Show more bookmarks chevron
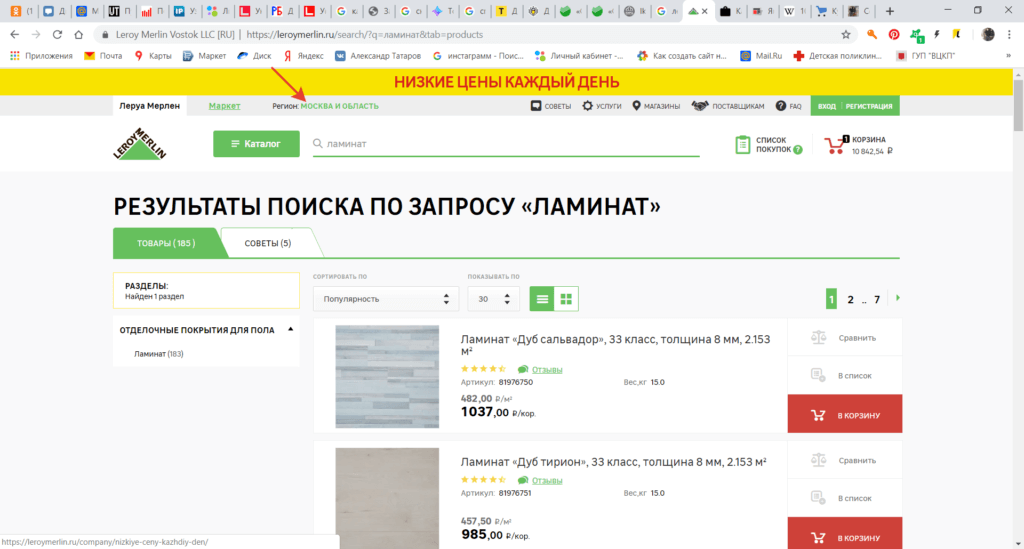1024x549 pixels. [x=1009, y=56]
